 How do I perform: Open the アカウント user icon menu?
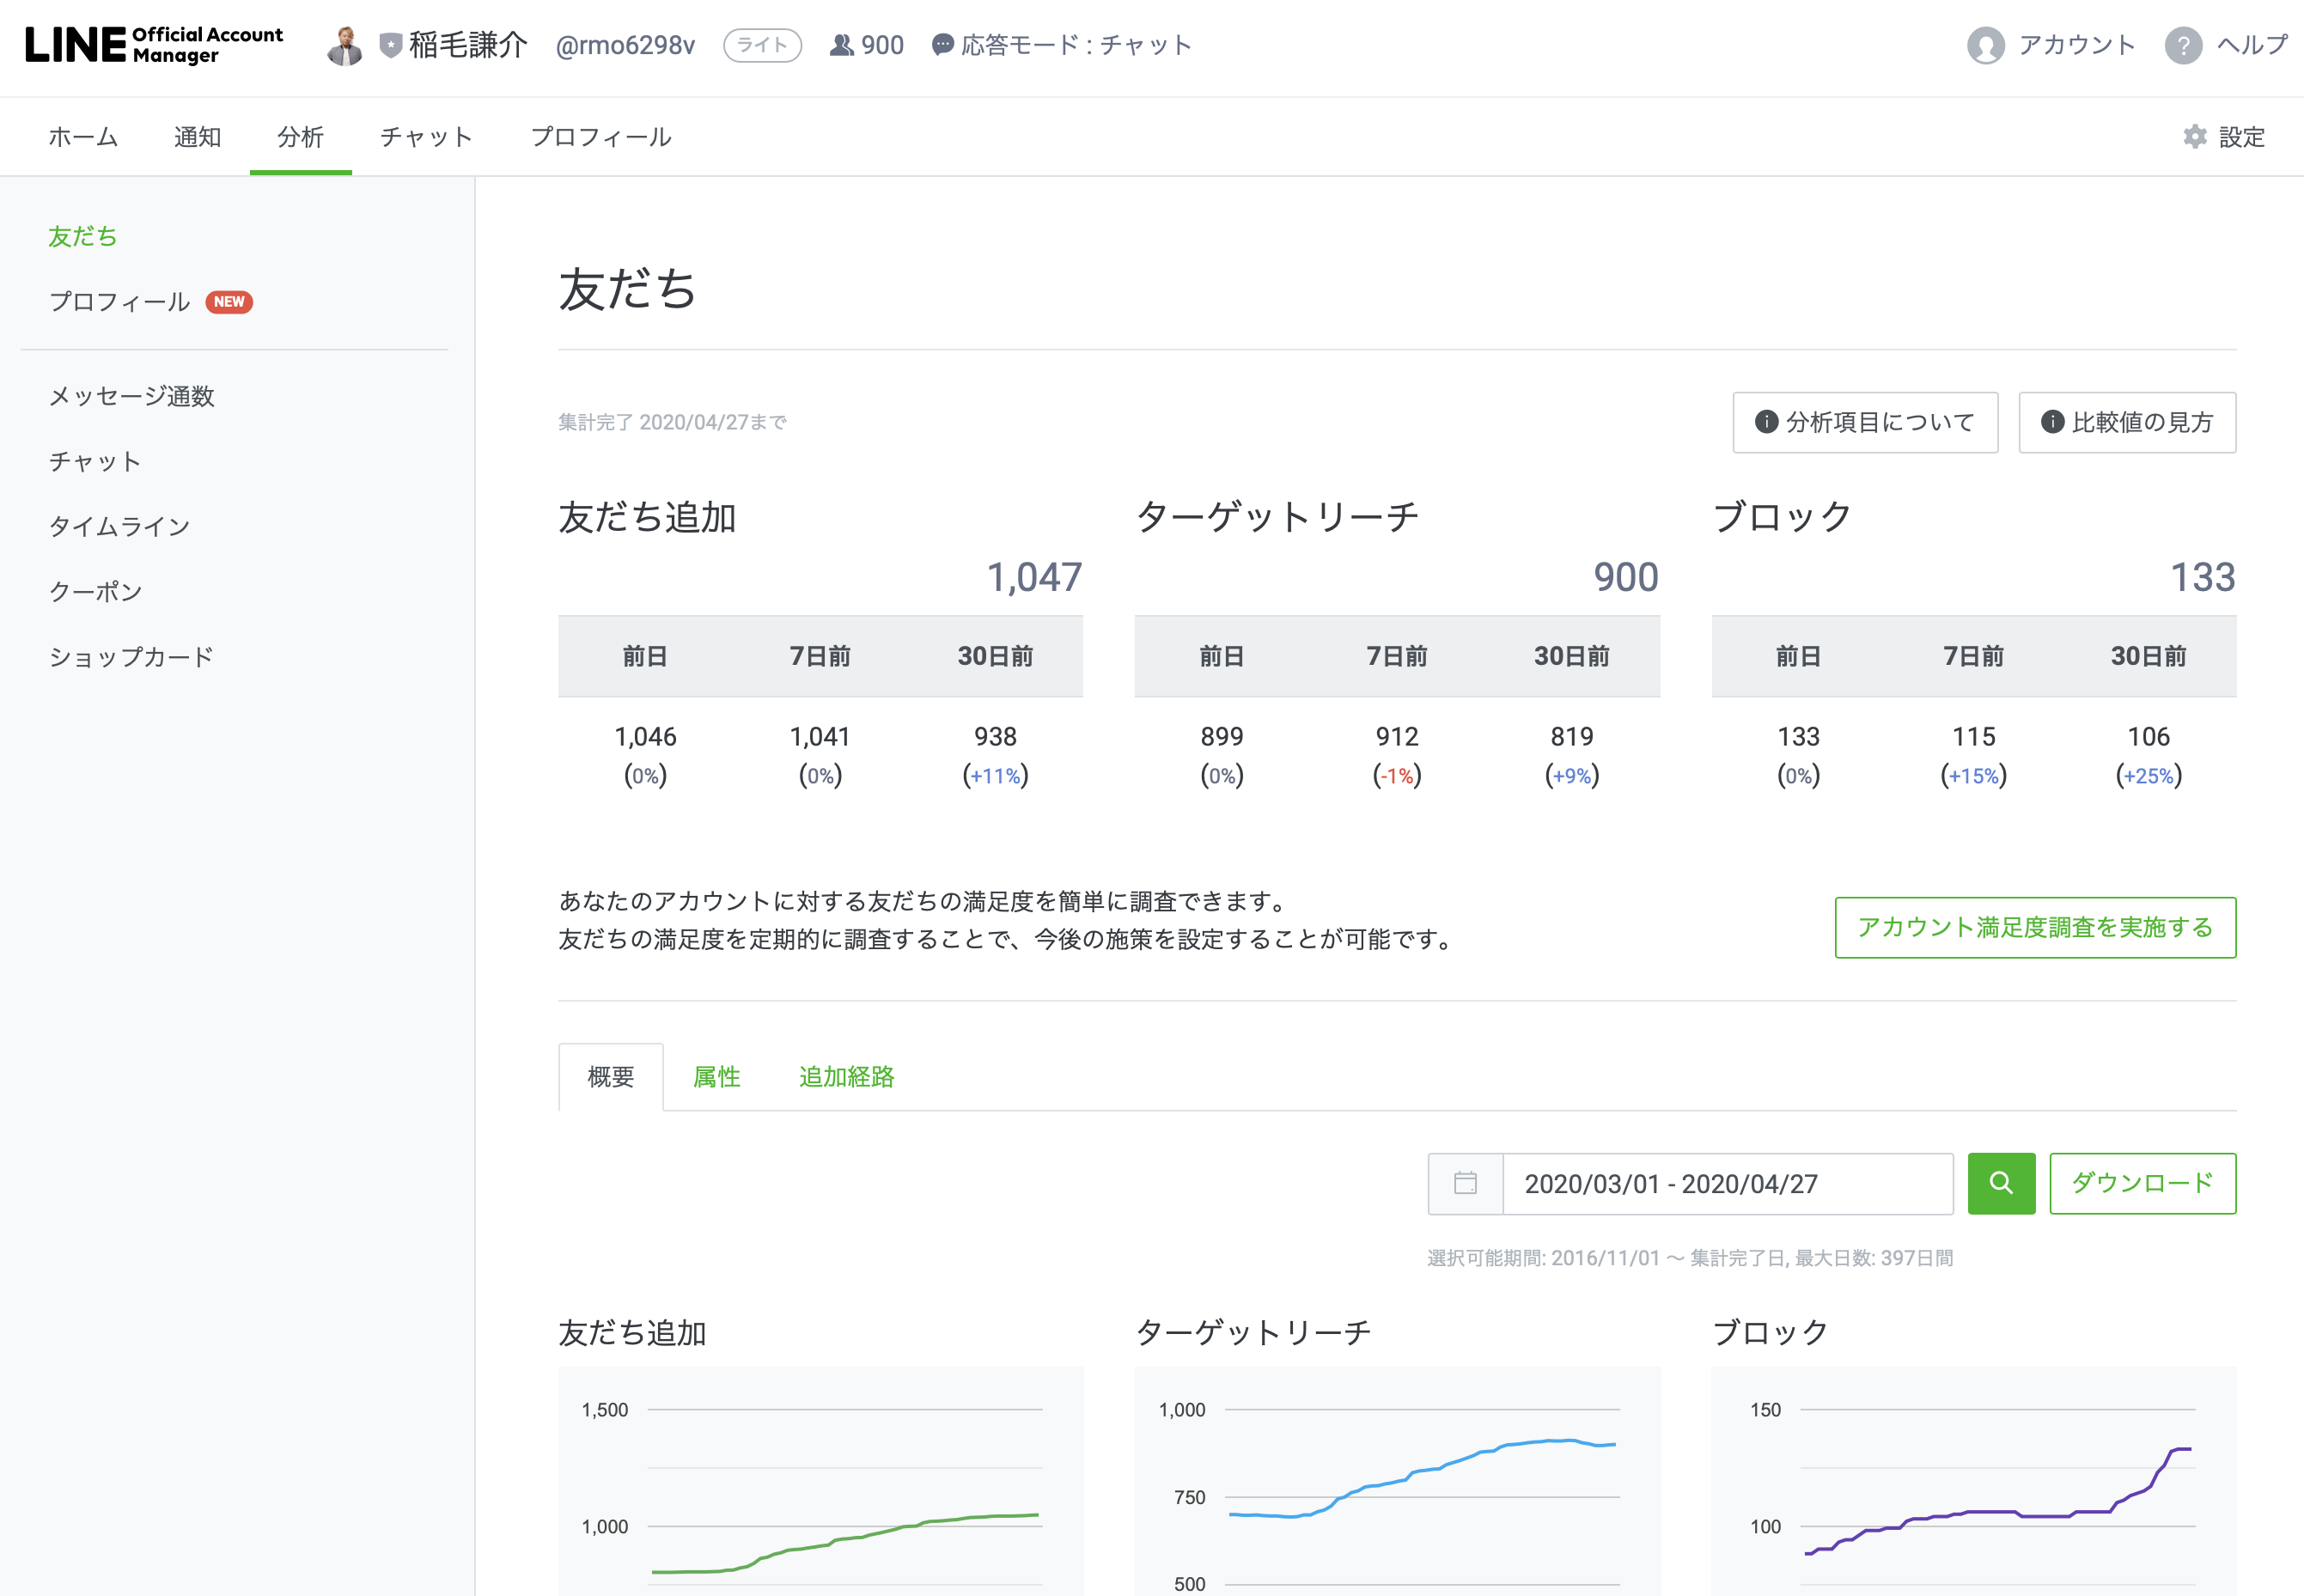pos(1985,45)
